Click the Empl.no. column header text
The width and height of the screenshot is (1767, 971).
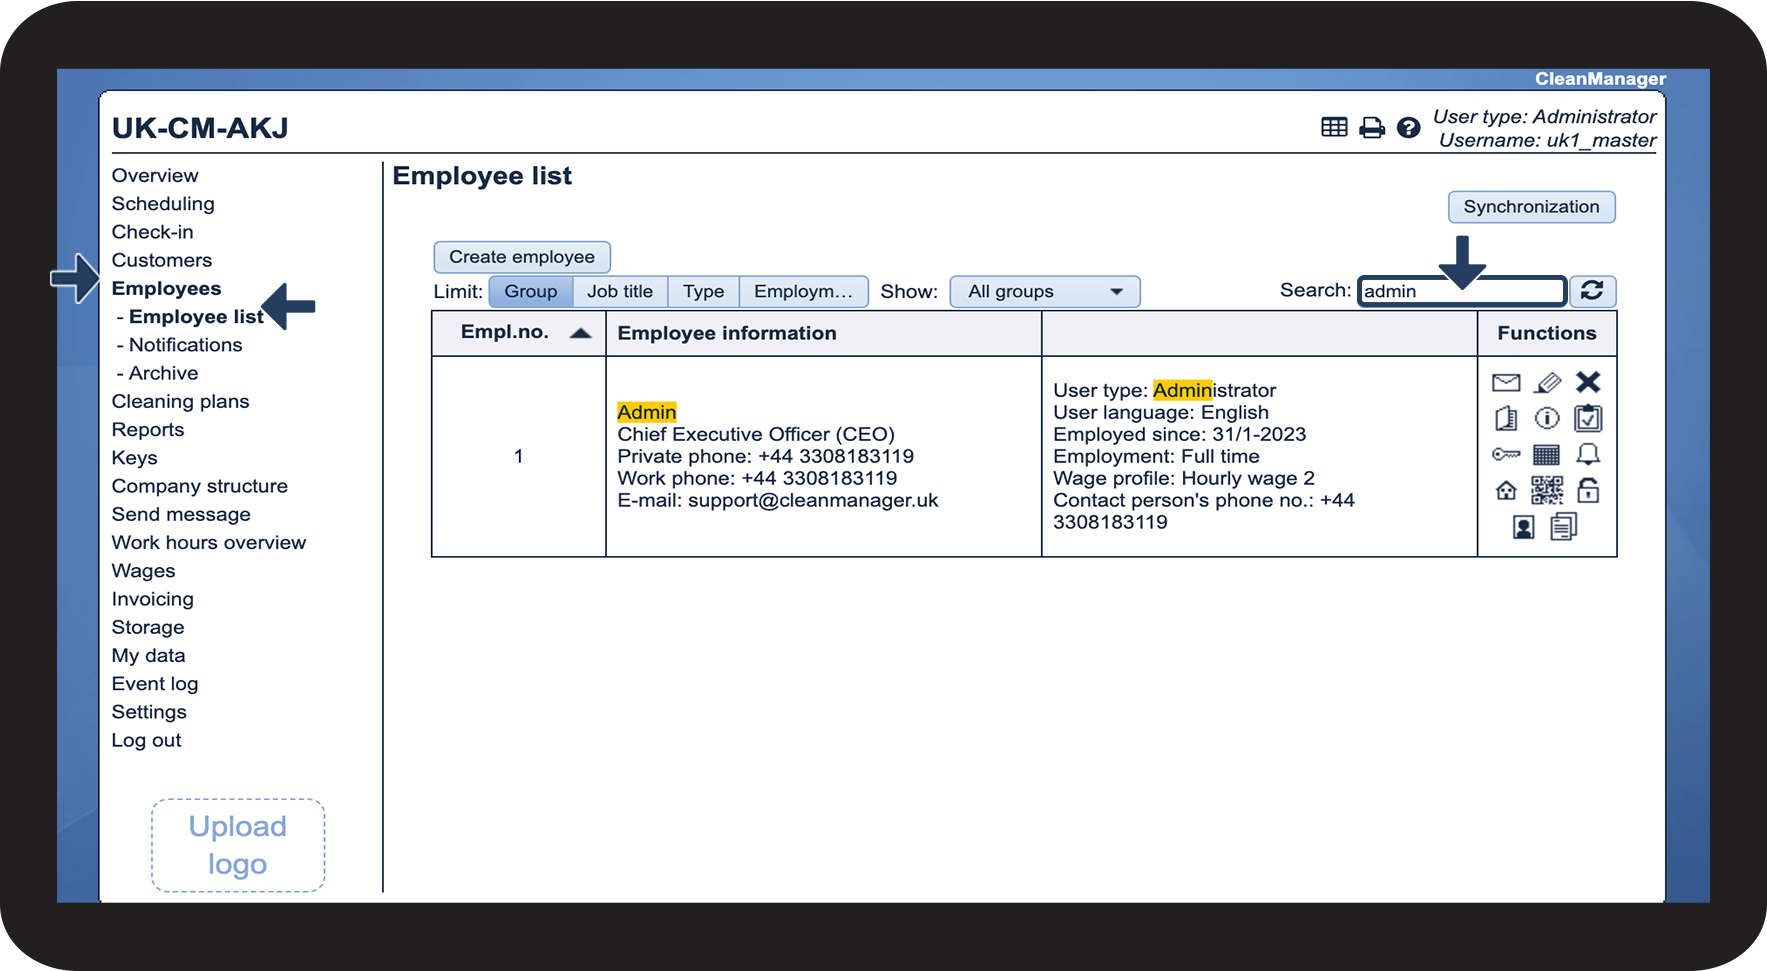(x=505, y=332)
